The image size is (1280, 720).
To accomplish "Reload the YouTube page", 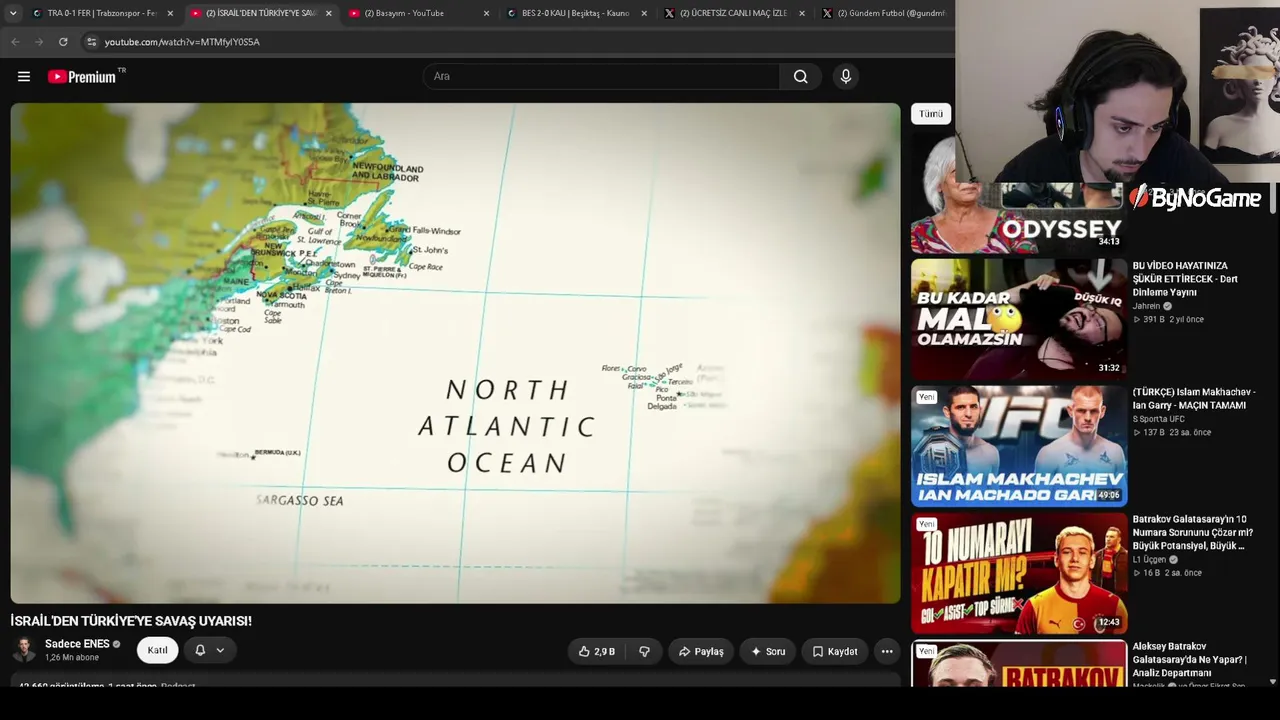I will [63, 42].
